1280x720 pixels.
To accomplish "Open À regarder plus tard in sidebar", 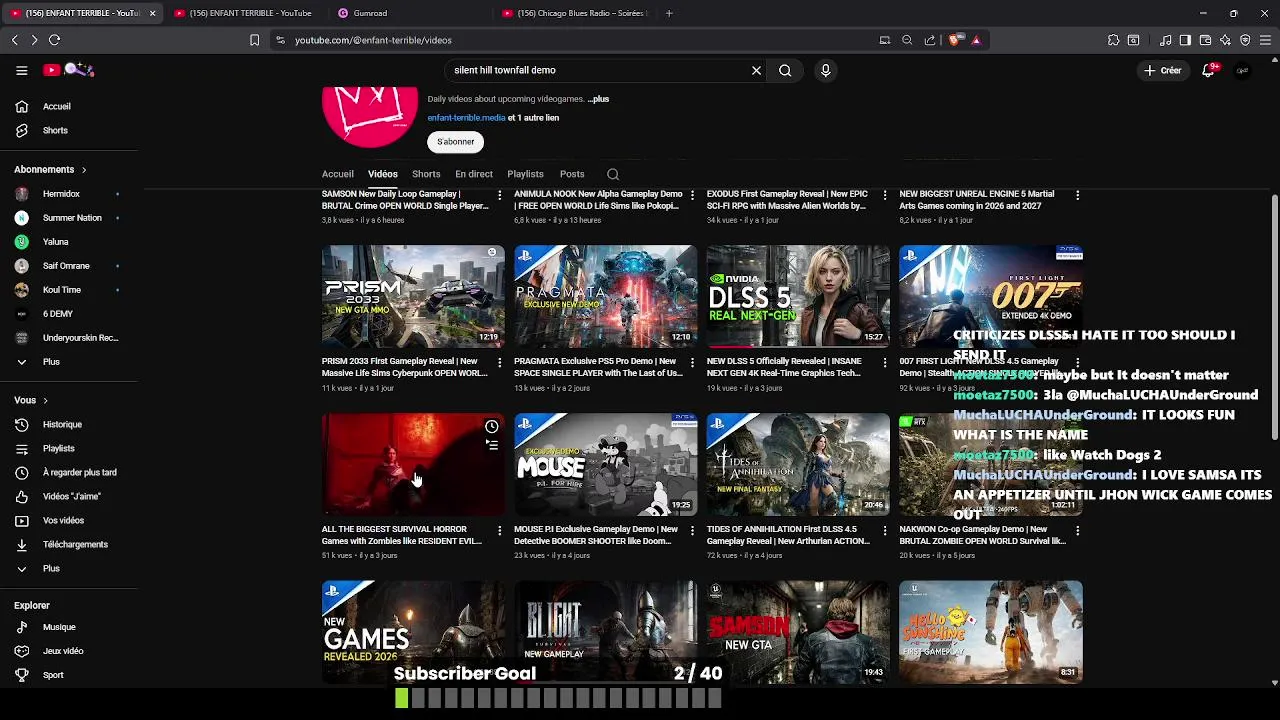I will pyautogui.click(x=79, y=472).
